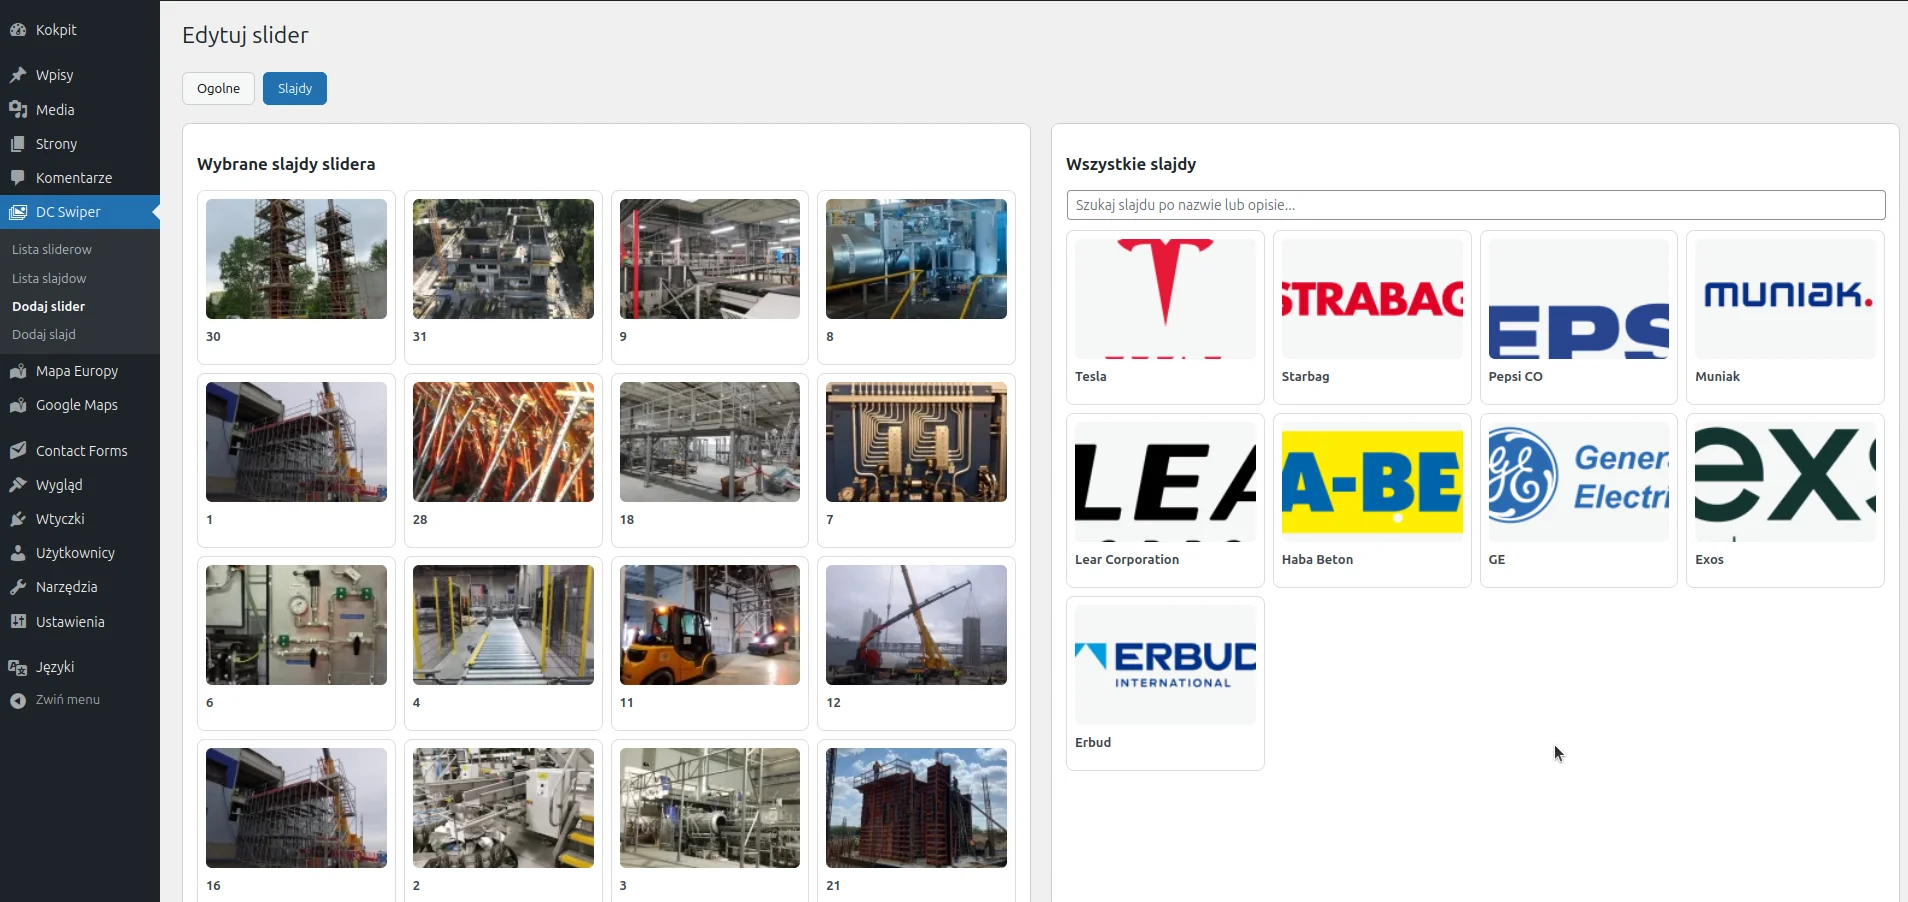Select the Starbag slide card
This screenshot has height=902, width=1908.
1372,317
